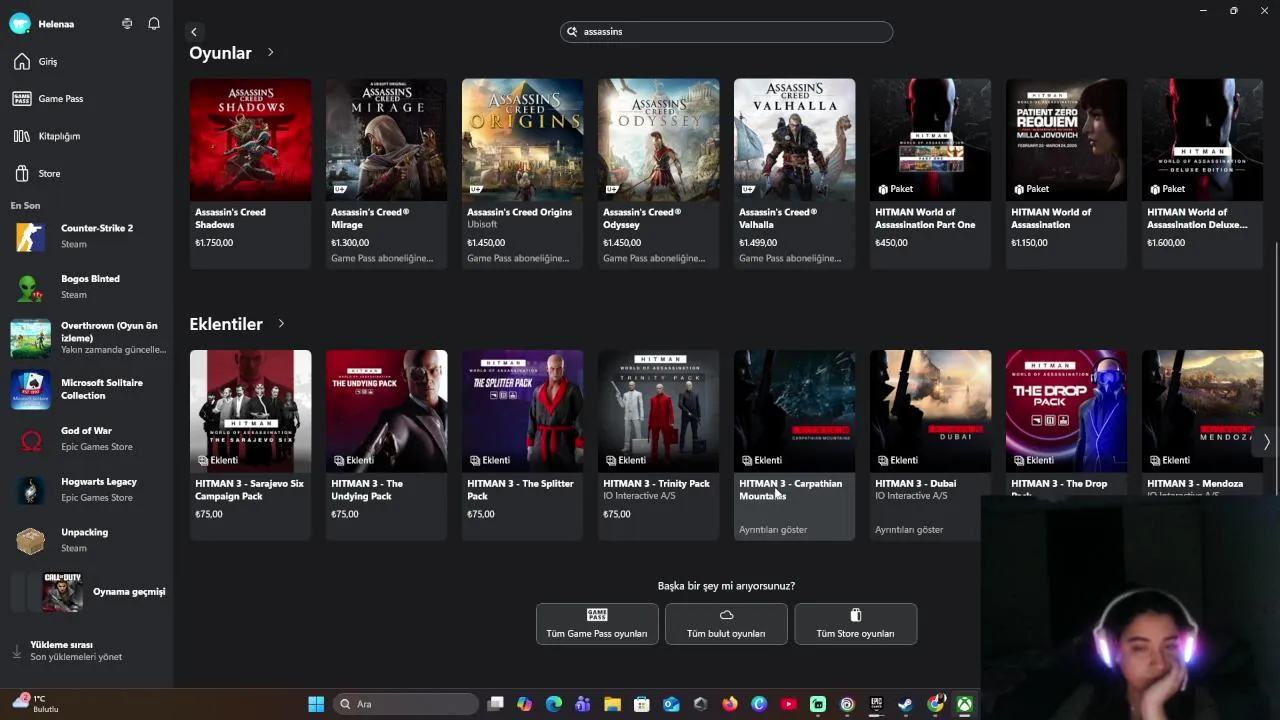Browse Tüm bulut oyunları
Viewport: 1280px width, 720px height.
tap(726, 624)
